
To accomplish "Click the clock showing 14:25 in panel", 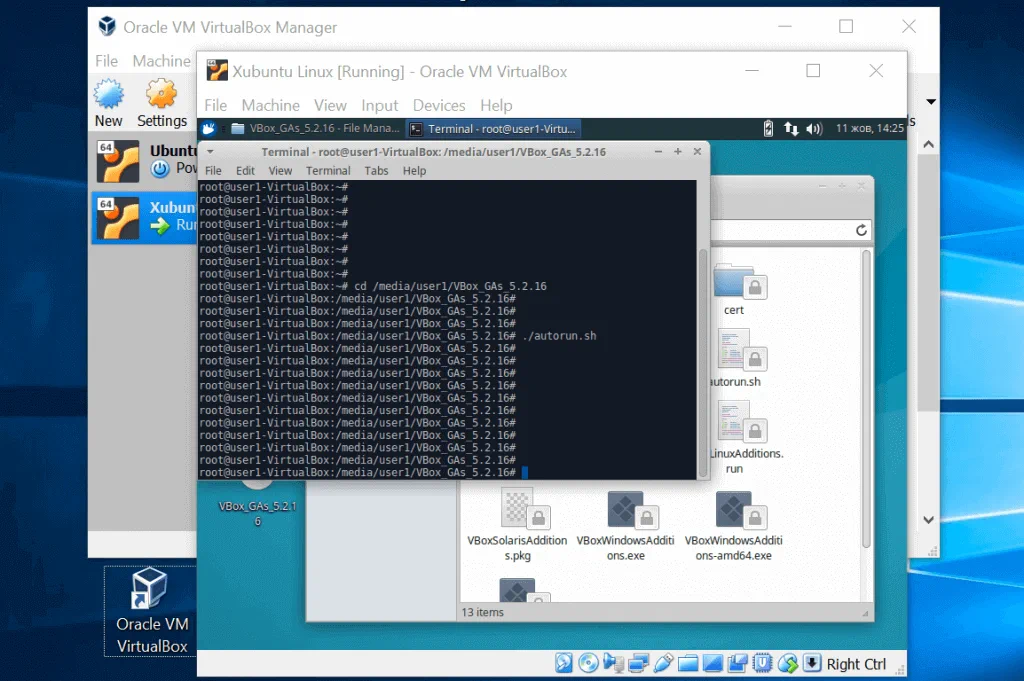I will 869,129.
